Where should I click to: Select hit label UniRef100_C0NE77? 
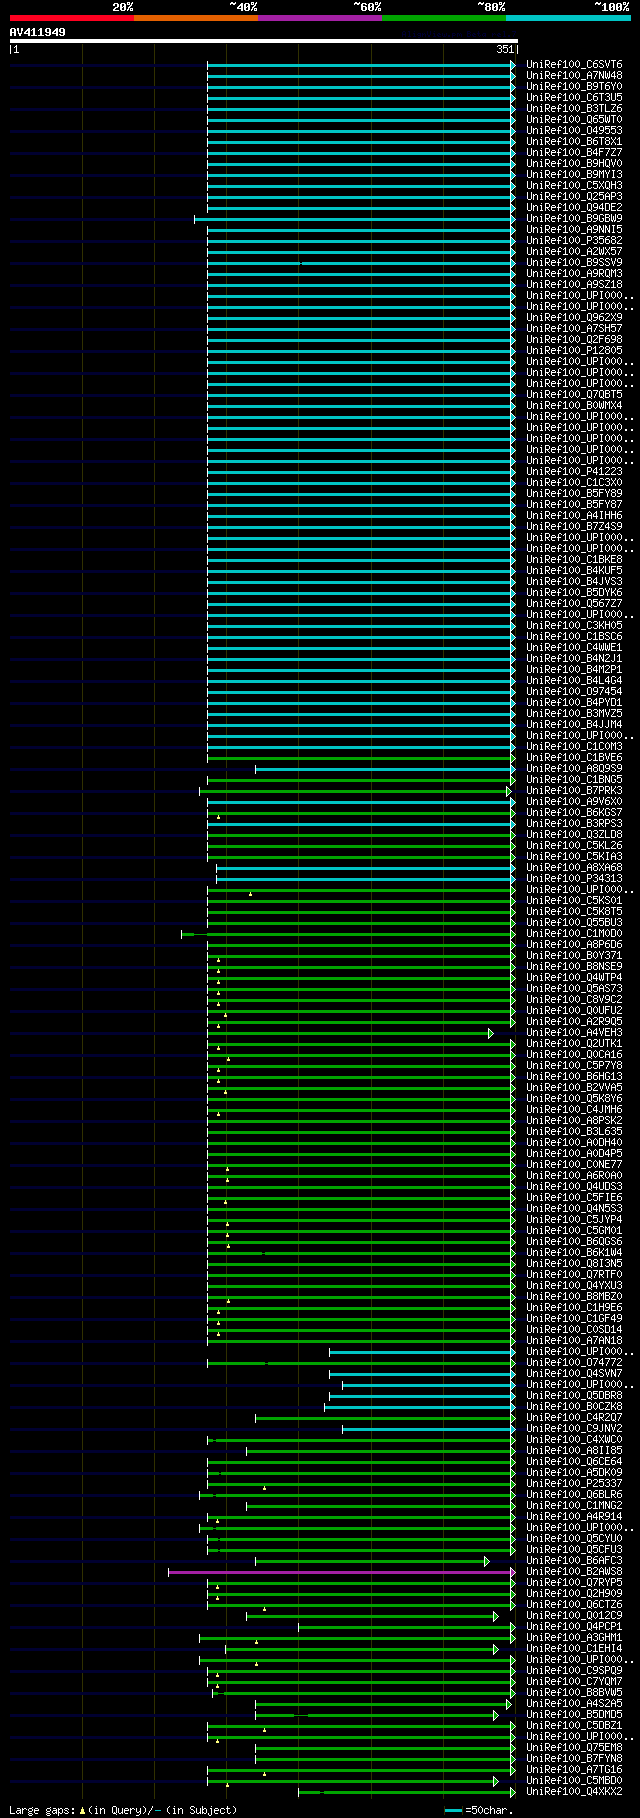pyautogui.click(x=574, y=1165)
